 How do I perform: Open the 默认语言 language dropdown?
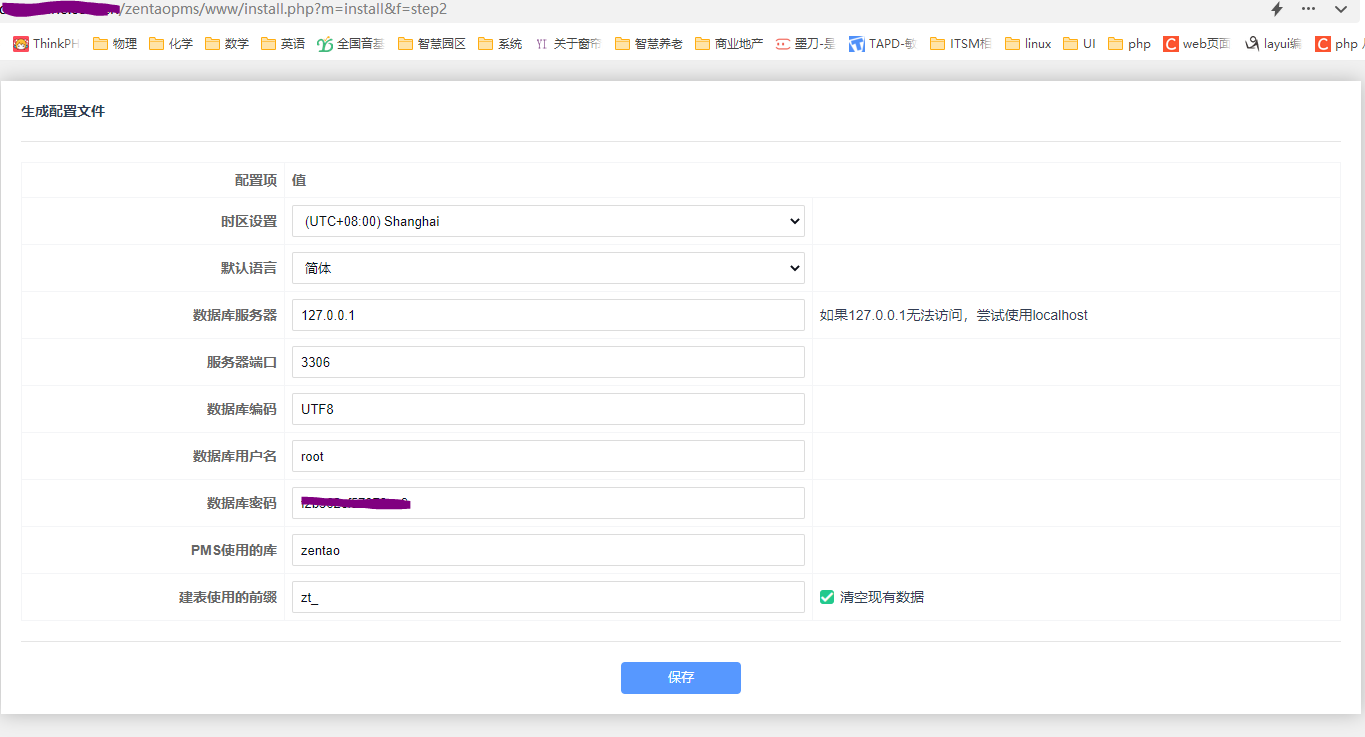coord(548,268)
